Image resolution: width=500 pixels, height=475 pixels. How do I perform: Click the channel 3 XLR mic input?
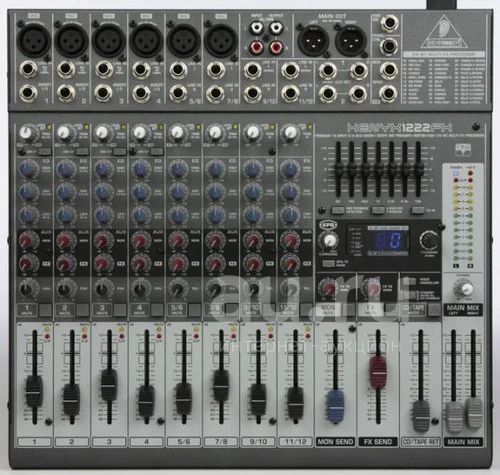pos(109,40)
